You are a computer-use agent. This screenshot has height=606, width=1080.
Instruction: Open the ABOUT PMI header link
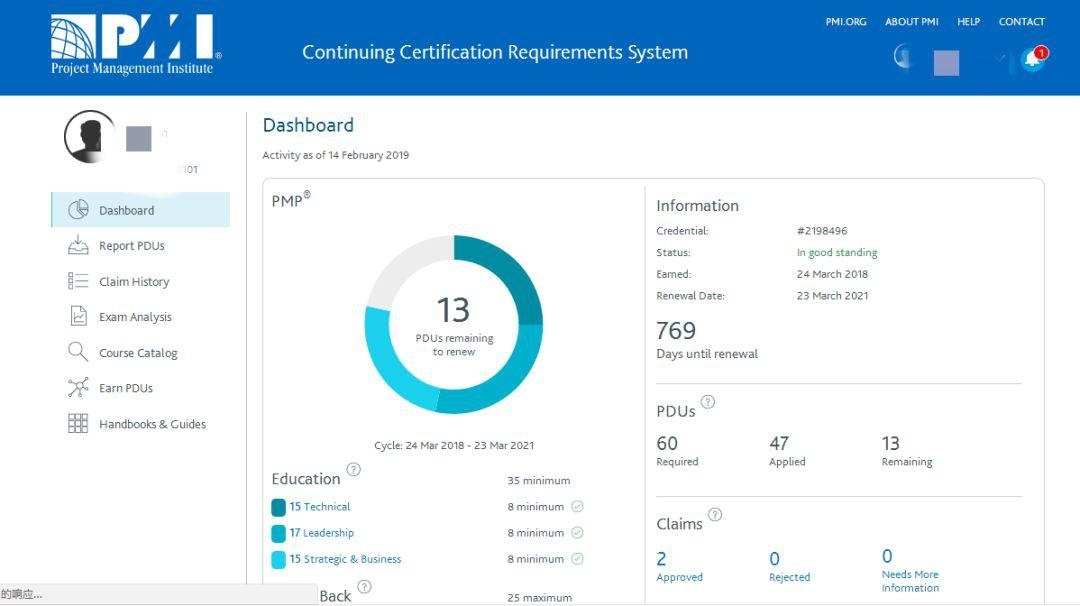911,22
